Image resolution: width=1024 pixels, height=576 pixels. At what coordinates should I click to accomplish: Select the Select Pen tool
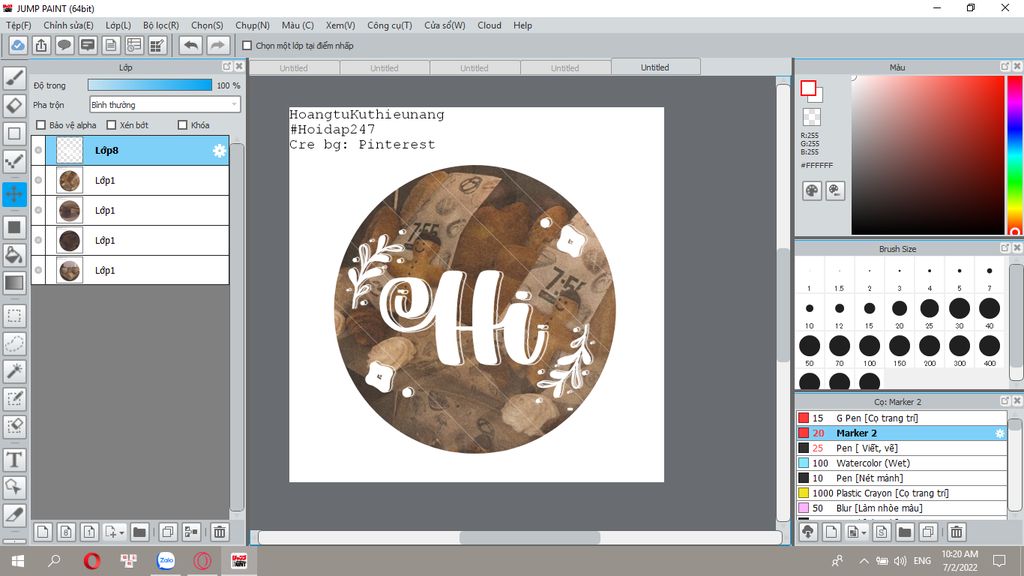[x=14, y=398]
